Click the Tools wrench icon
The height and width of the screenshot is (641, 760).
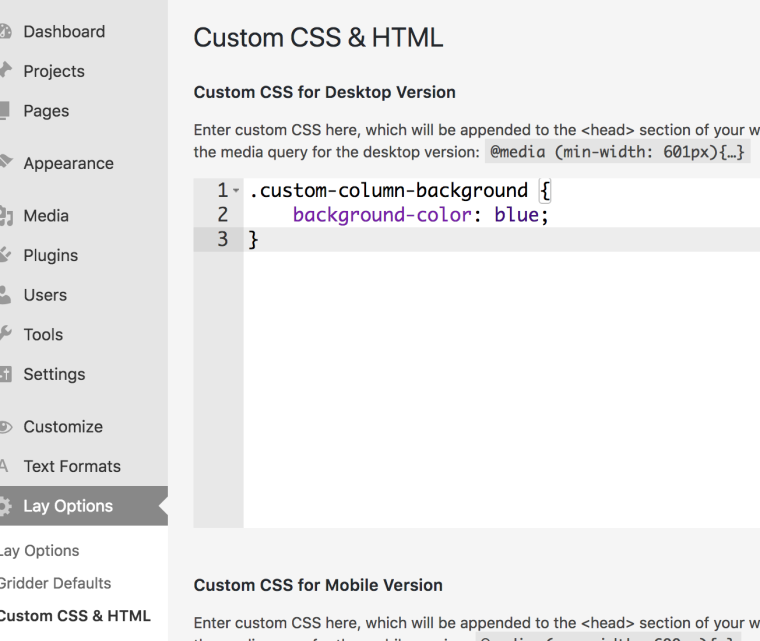point(5,335)
